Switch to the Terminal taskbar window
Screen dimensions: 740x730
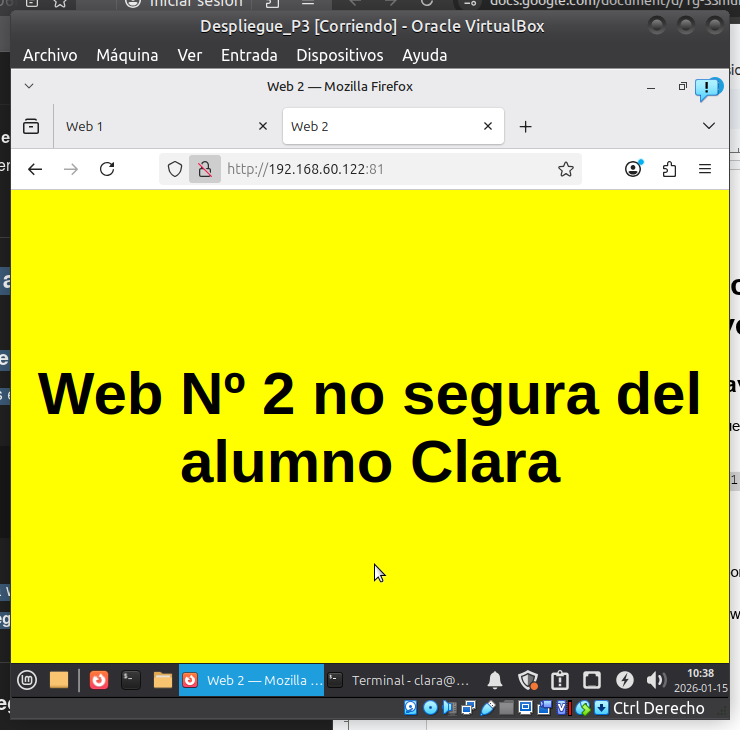400,680
